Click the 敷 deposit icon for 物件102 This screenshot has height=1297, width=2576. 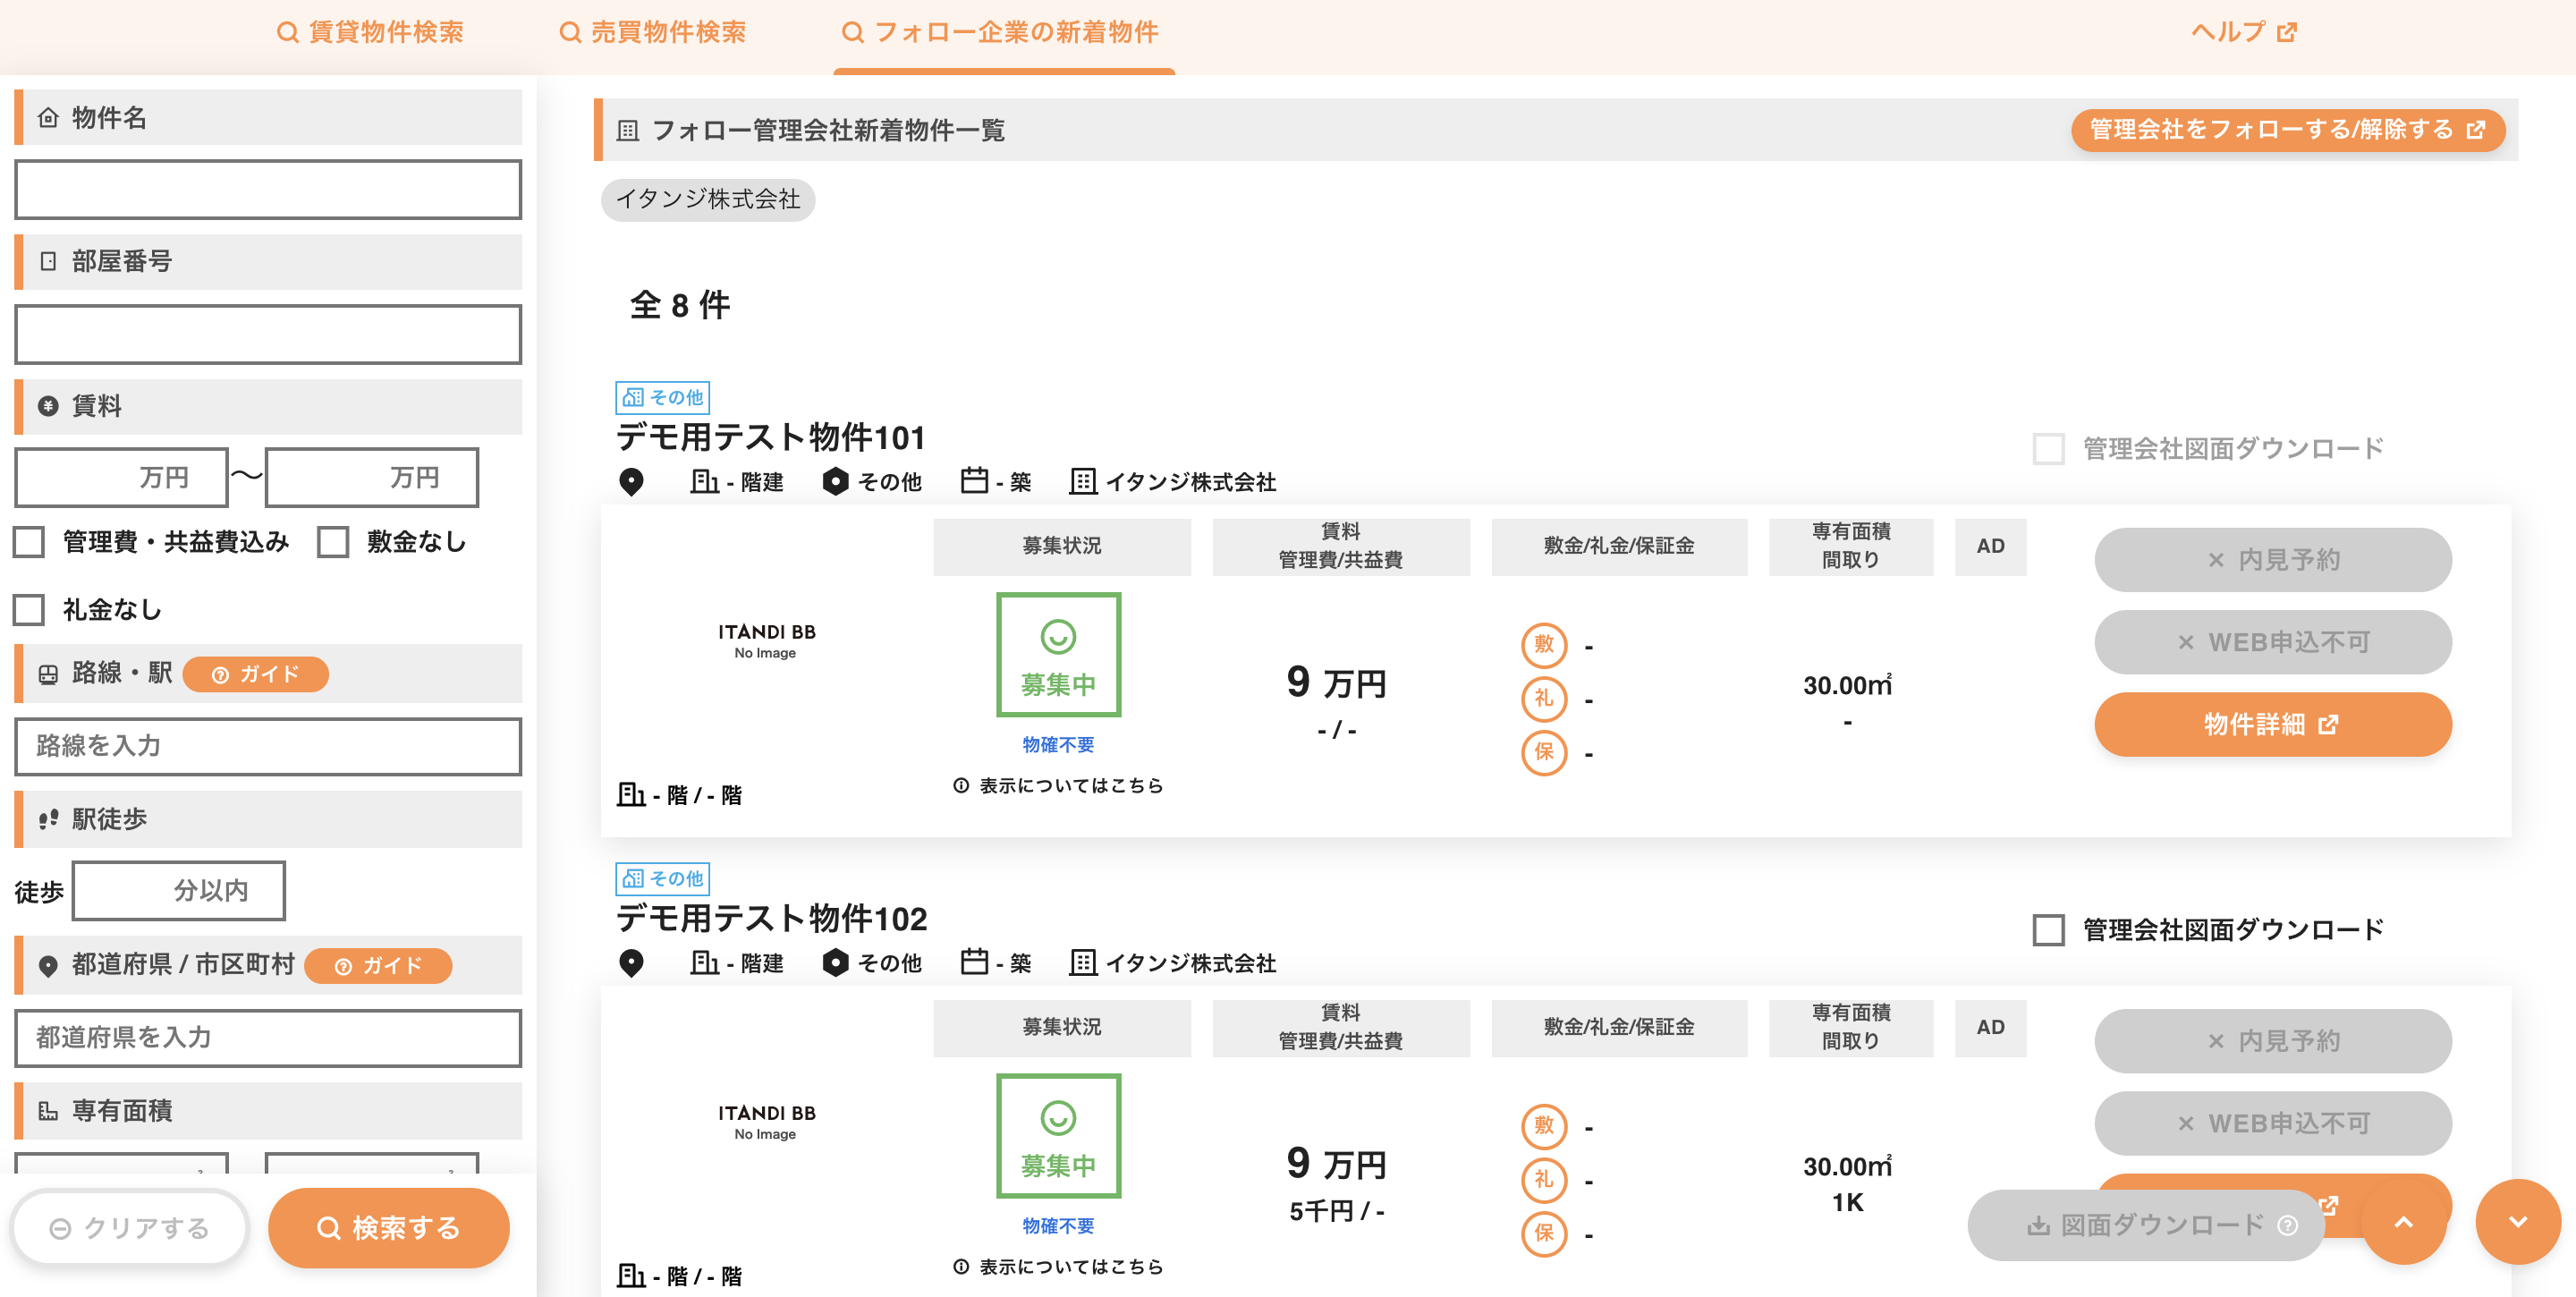[1544, 1126]
